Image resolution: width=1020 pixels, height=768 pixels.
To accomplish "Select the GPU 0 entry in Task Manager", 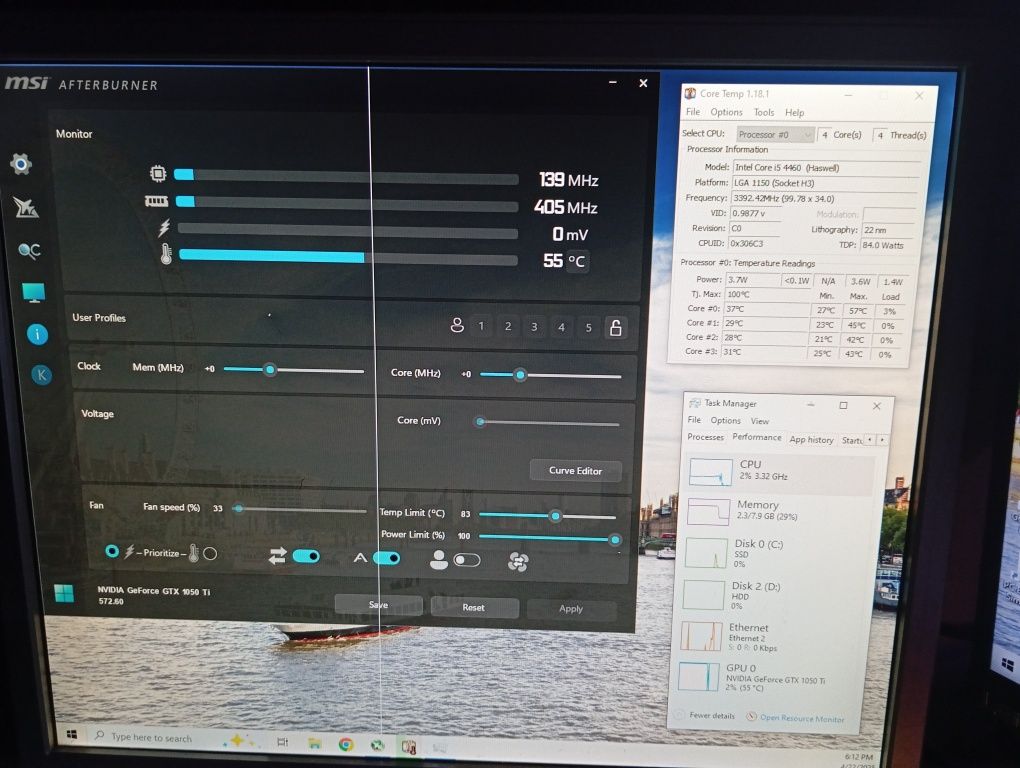I will coord(770,677).
